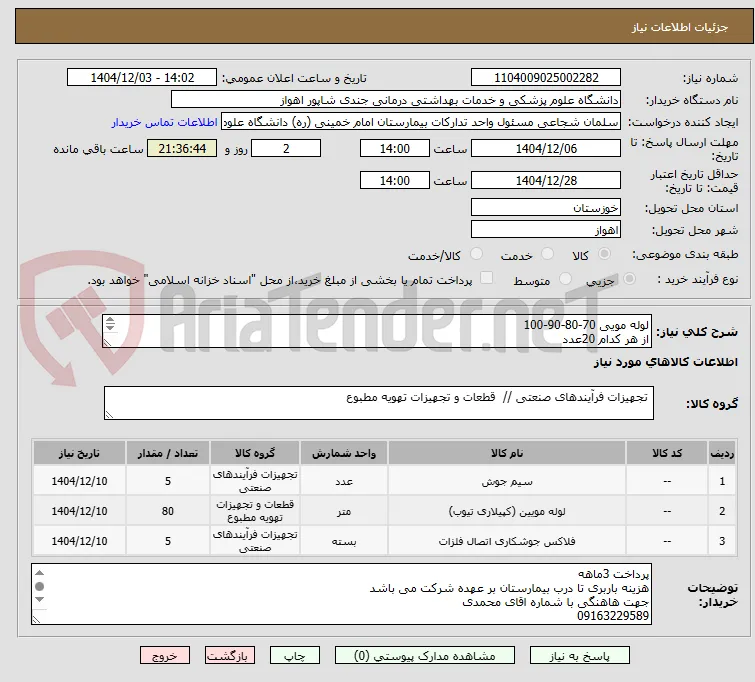
Task: Click the remaining days field showing 2
Action: 286,148
